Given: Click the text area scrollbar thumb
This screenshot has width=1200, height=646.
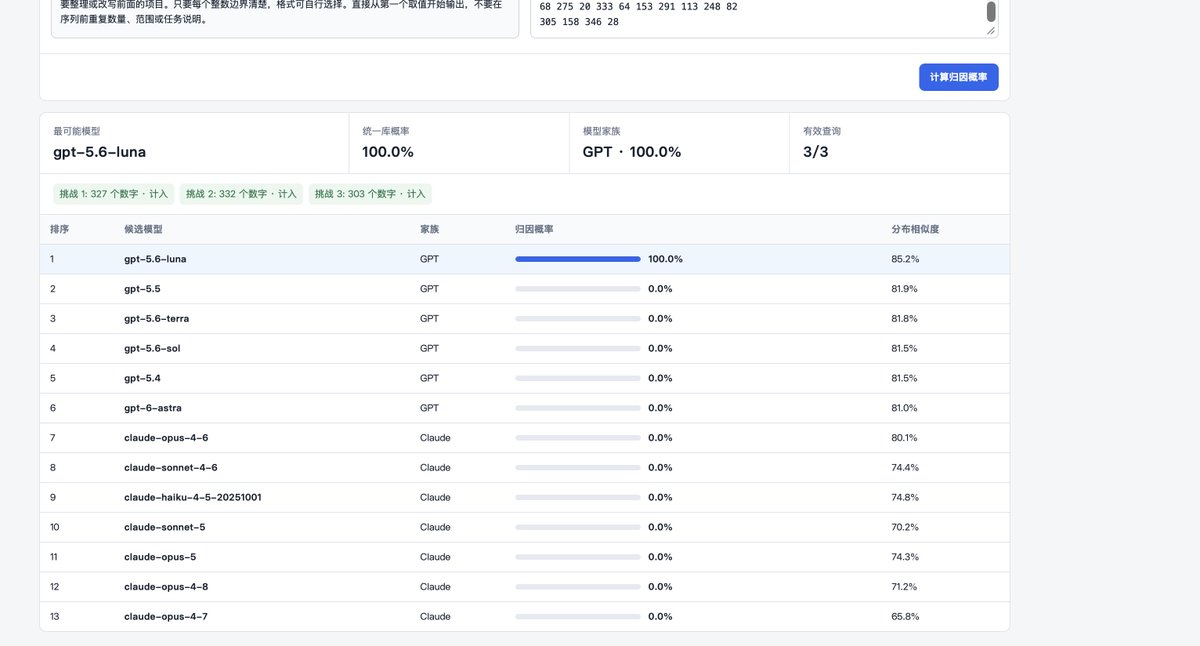Looking at the screenshot, I should [x=991, y=12].
